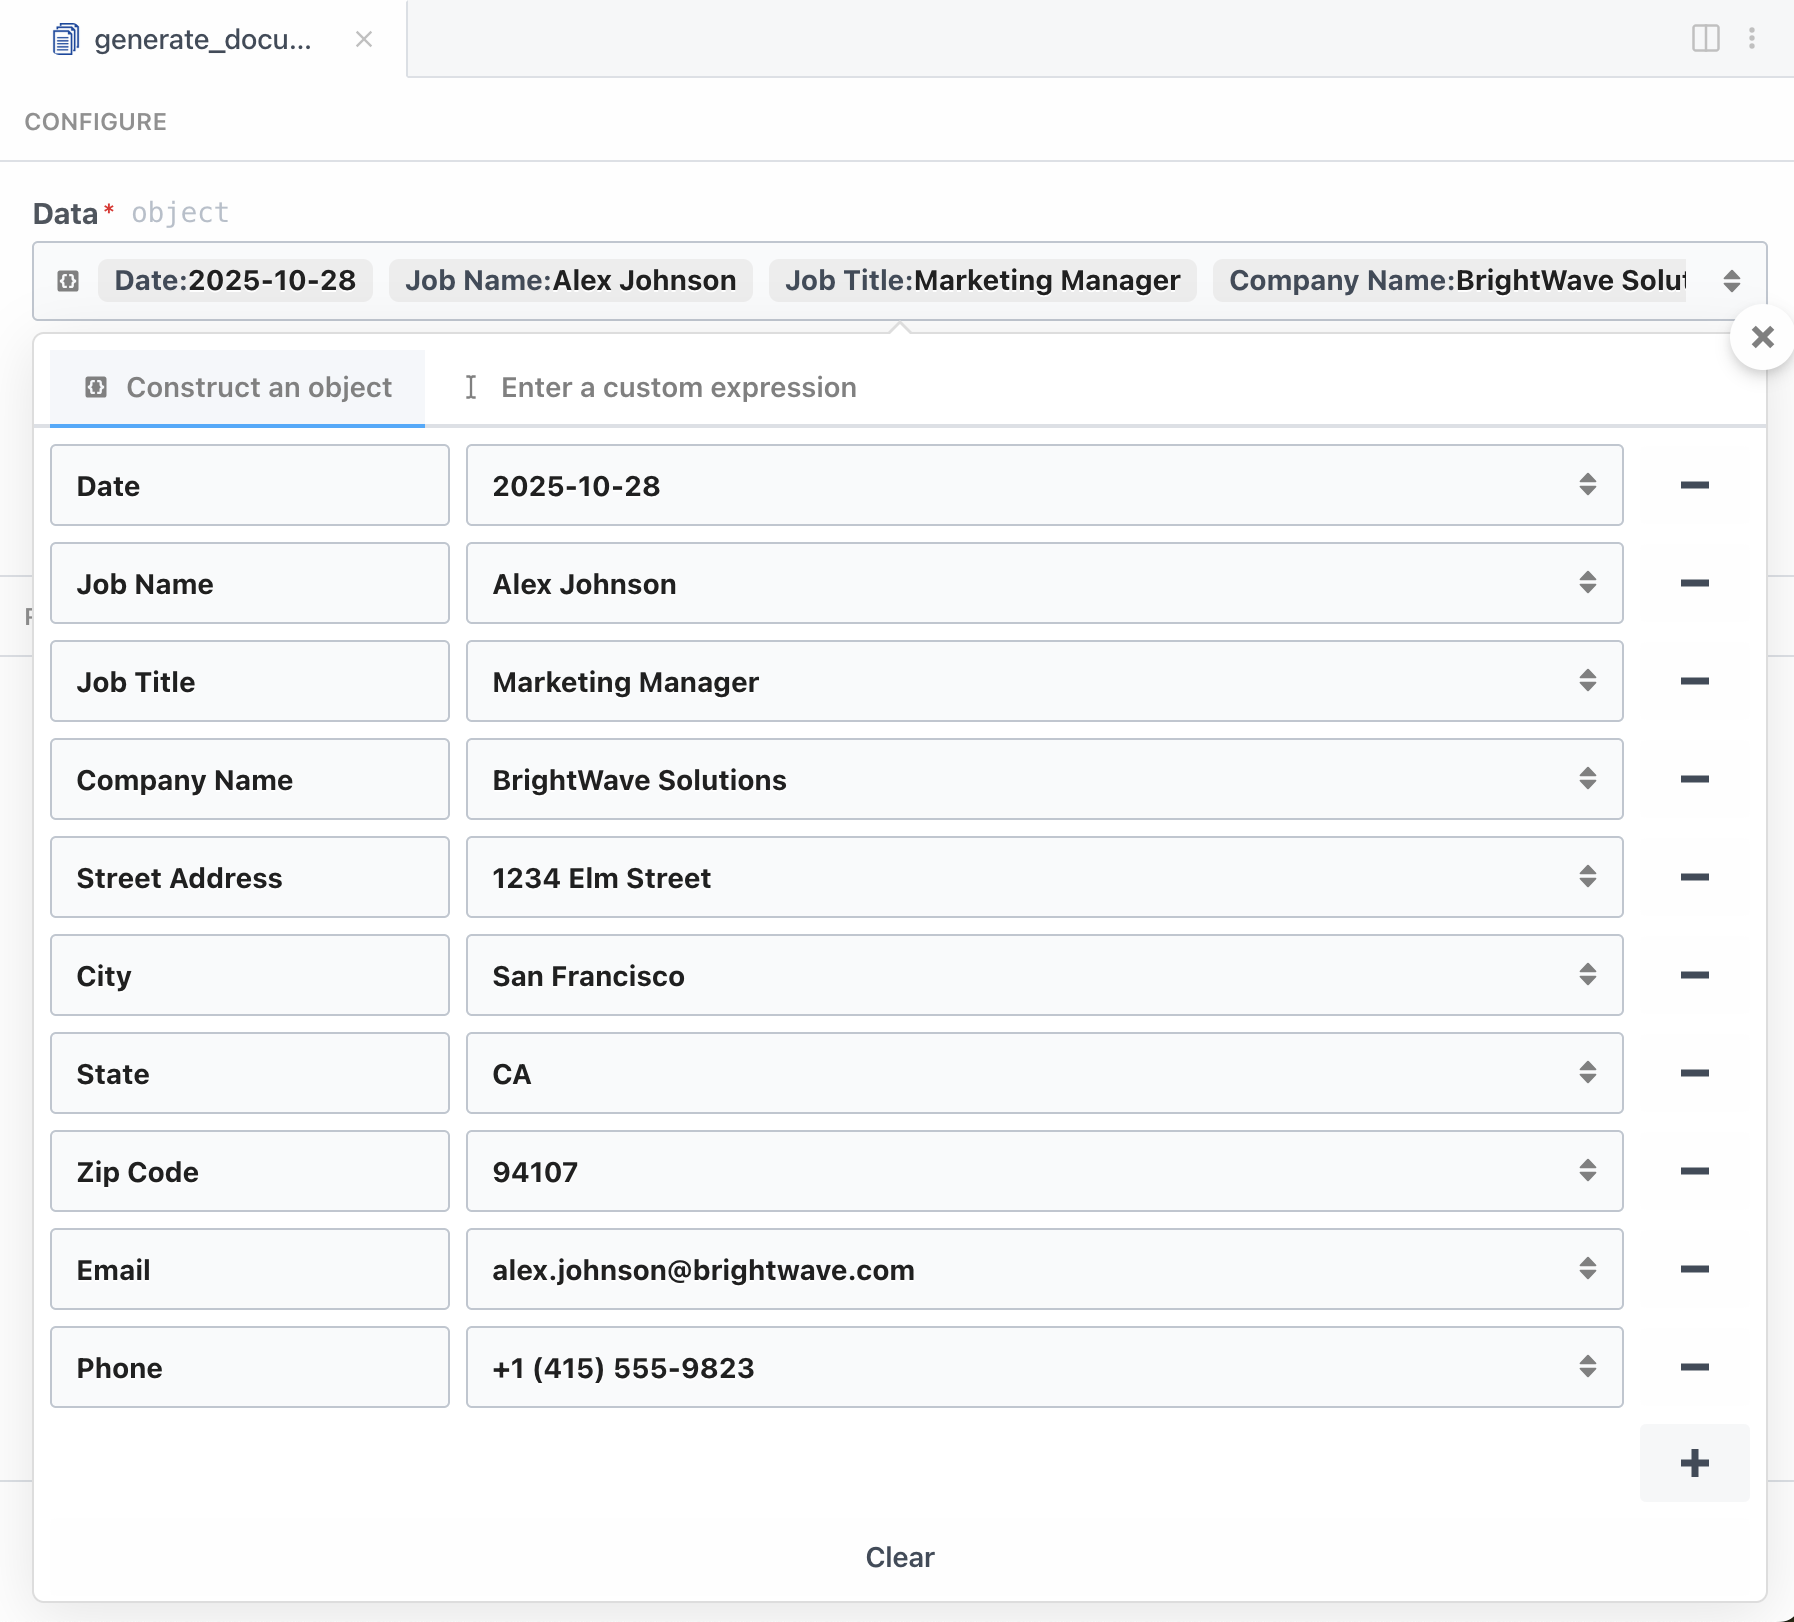Click the document icon on the generate_docu tab

63,39
